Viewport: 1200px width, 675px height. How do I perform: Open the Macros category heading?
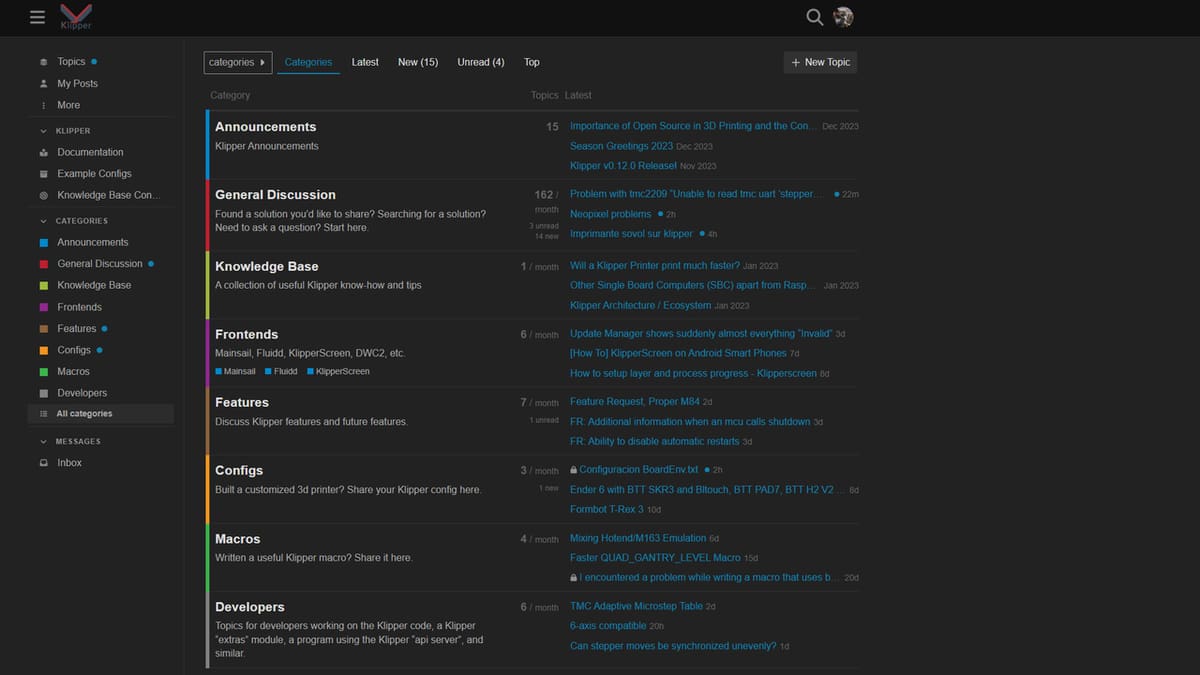click(x=238, y=539)
